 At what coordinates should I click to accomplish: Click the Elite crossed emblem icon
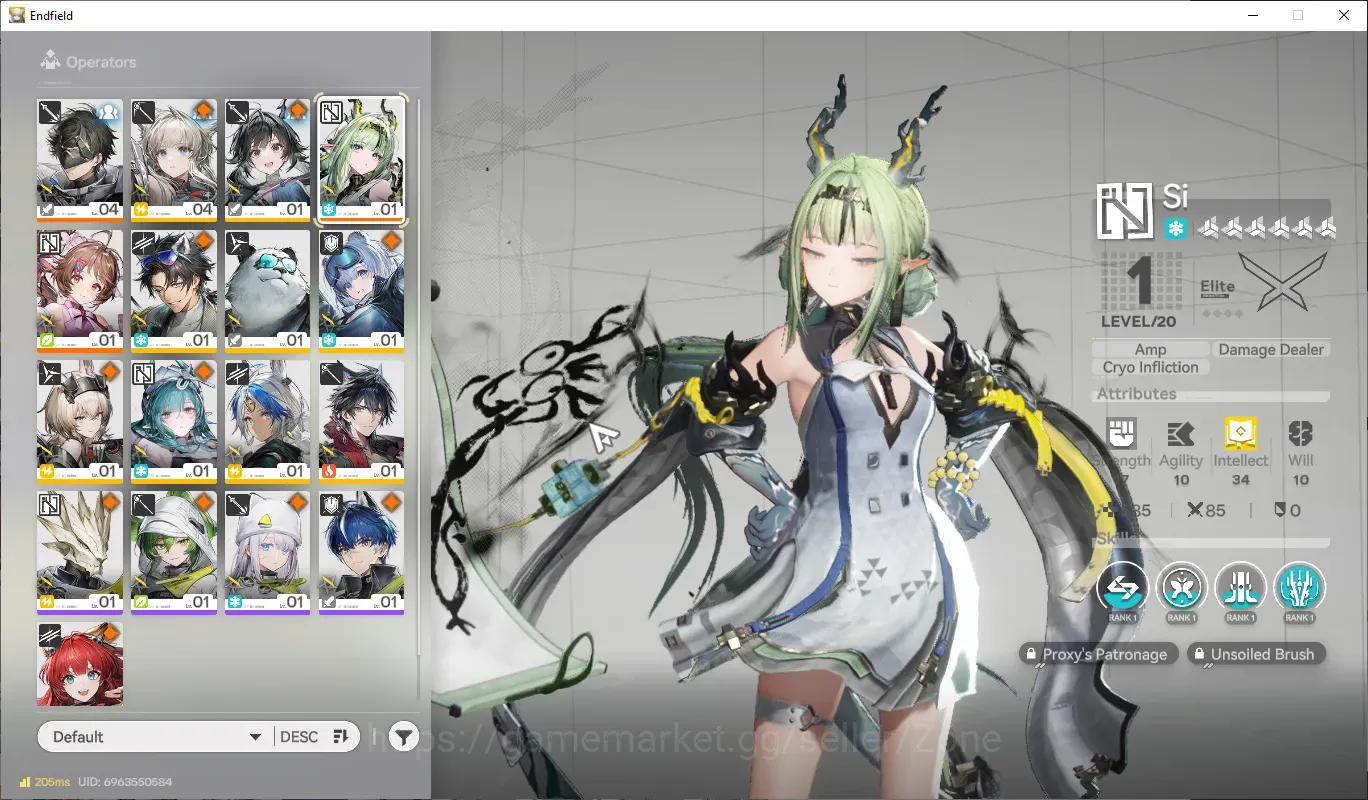[1283, 281]
